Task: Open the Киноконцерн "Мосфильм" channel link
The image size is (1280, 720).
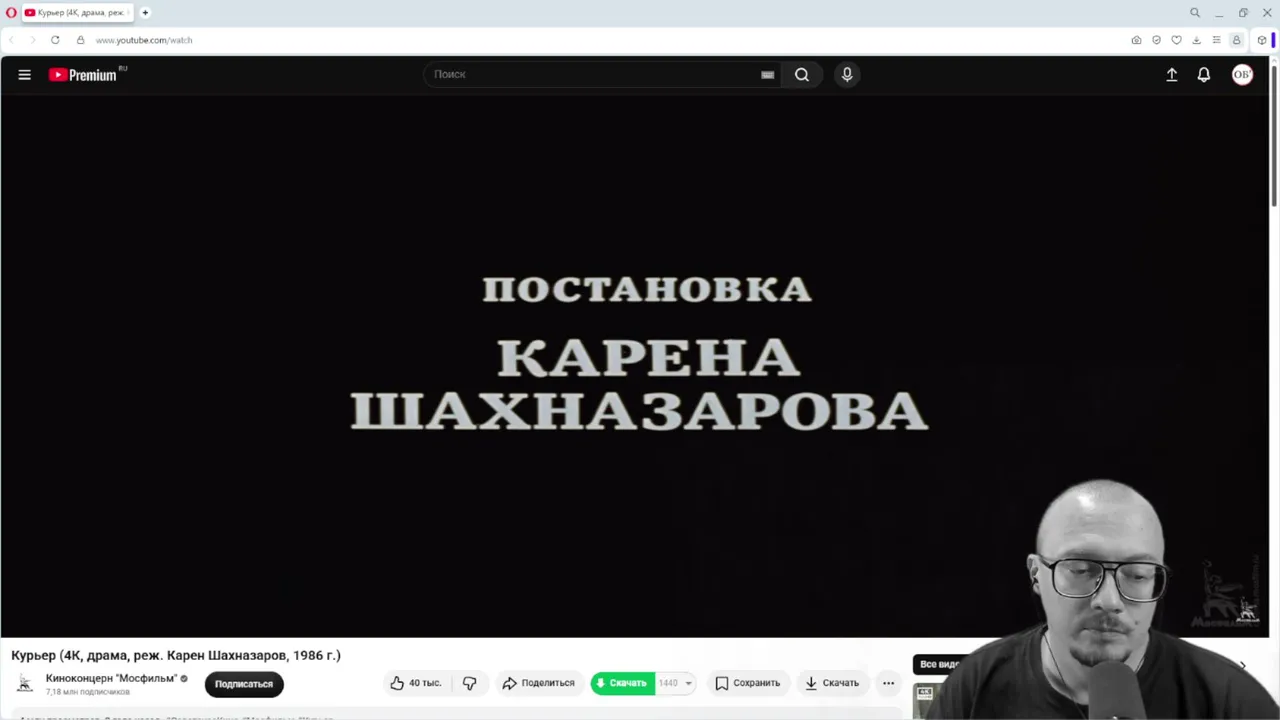Action: pyautogui.click(x=111, y=678)
